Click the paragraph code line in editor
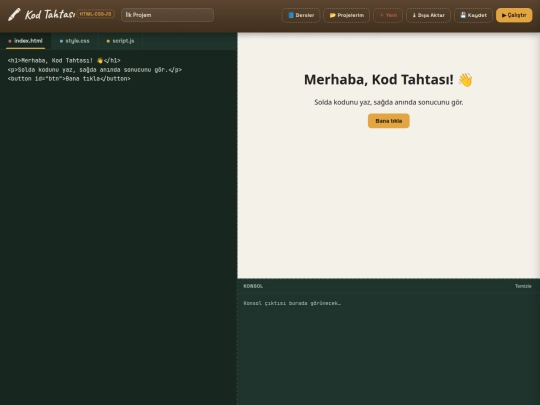Image resolution: width=540 pixels, height=405 pixels. click(95, 70)
